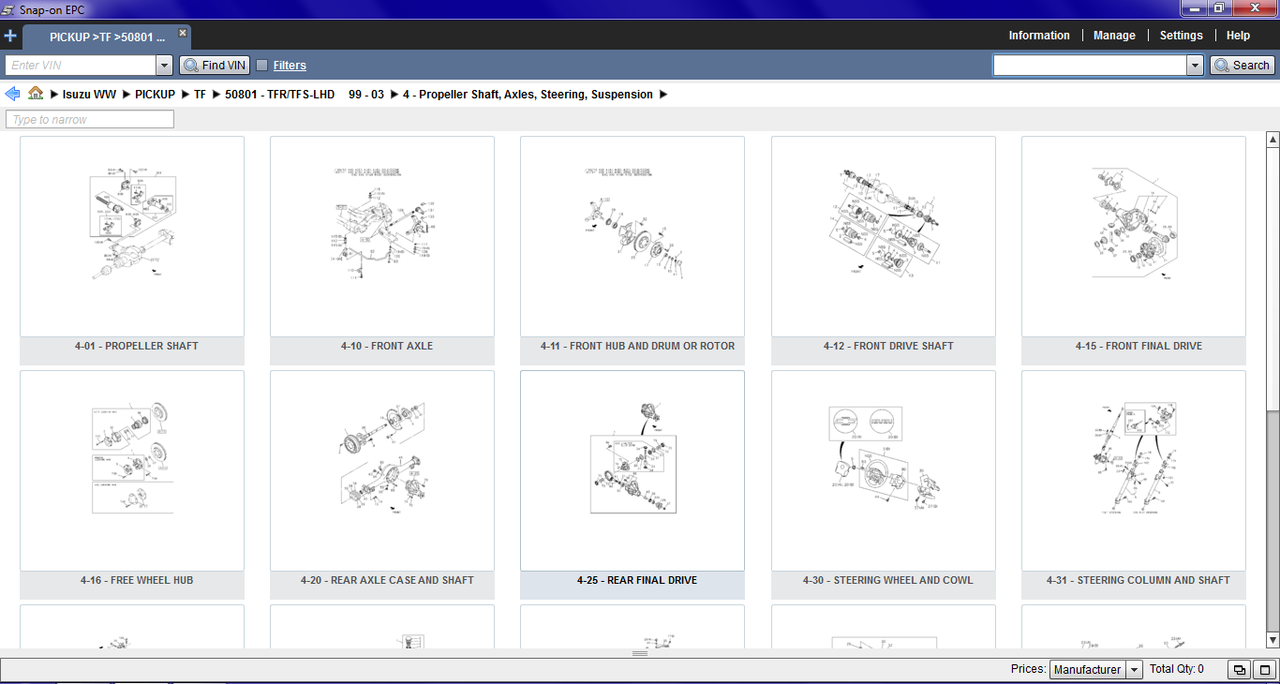Image resolution: width=1280 pixels, height=684 pixels.
Task: Select TF breadcrumb item
Action: coord(200,95)
